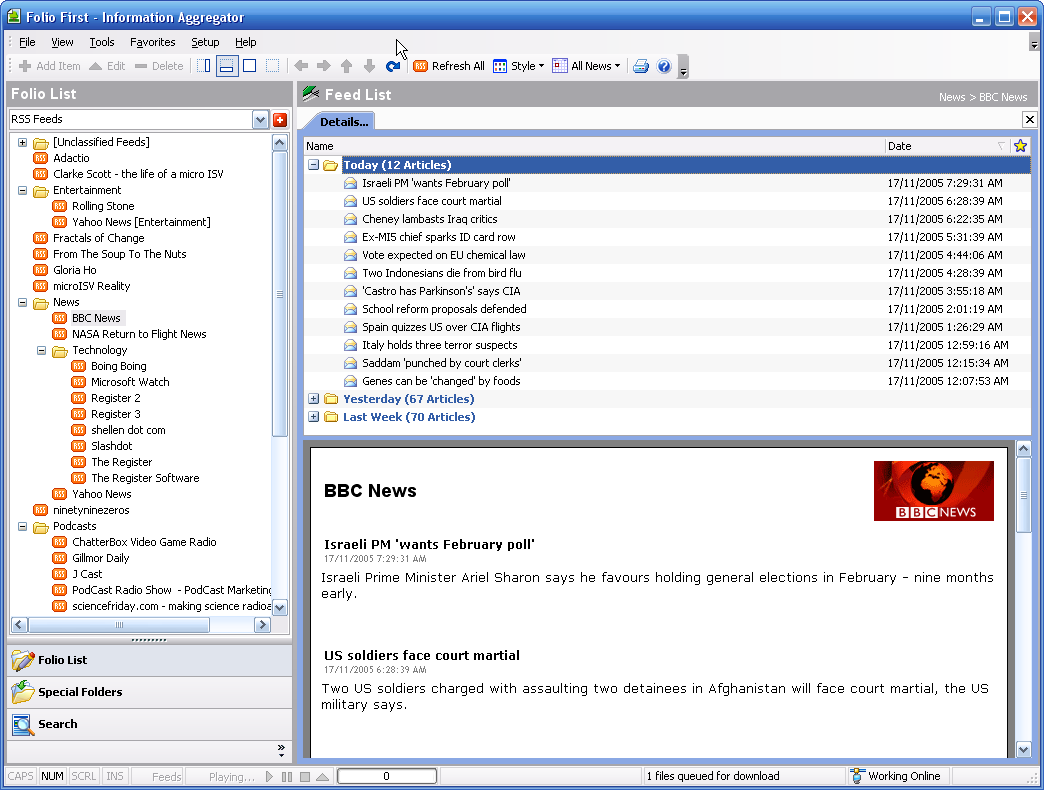Click the up arrow toolbar icon
1044x790 pixels.
click(x=346, y=66)
